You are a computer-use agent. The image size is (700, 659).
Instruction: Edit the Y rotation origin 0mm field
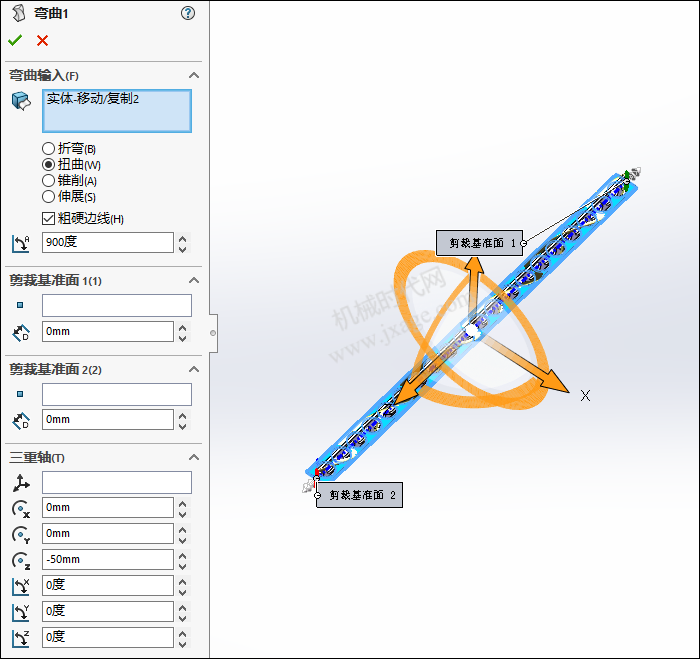pos(108,534)
